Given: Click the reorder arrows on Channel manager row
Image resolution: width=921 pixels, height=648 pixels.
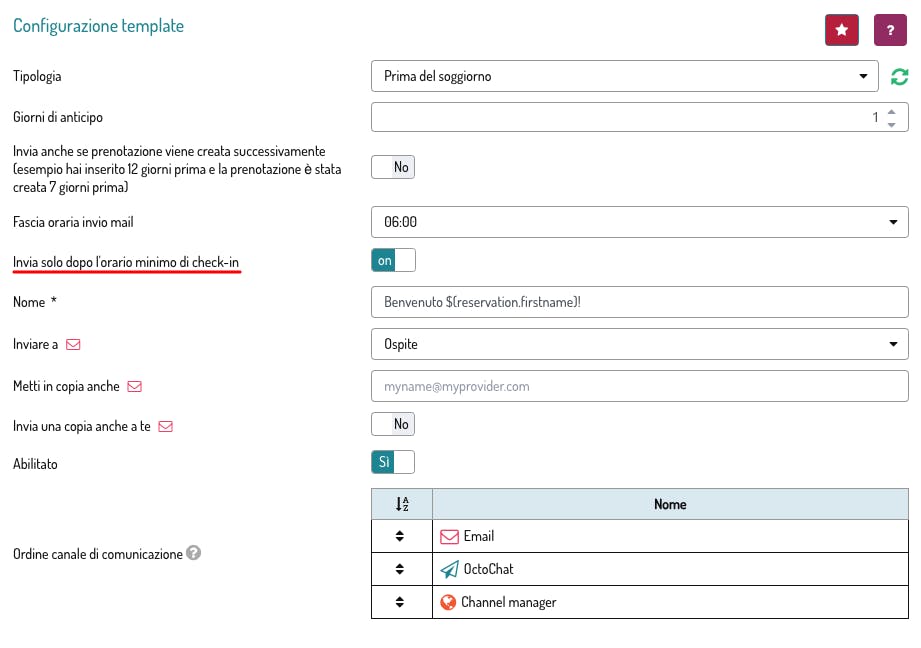Looking at the screenshot, I should [x=401, y=602].
